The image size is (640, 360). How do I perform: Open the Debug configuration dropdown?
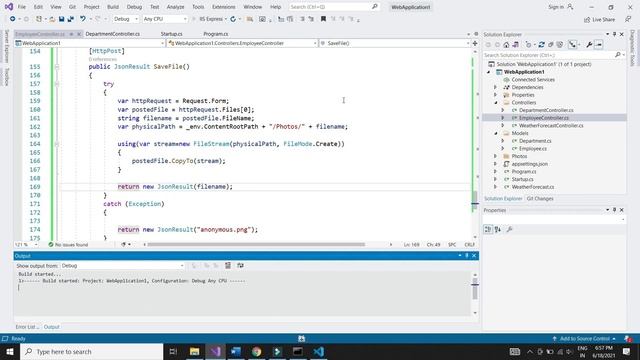click(x=125, y=19)
